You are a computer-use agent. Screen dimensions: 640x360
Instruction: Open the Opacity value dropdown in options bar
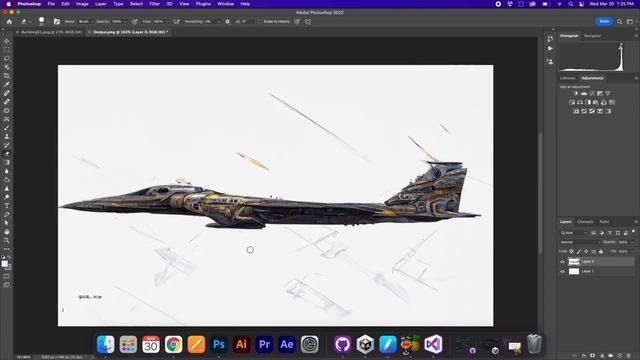coord(125,22)
